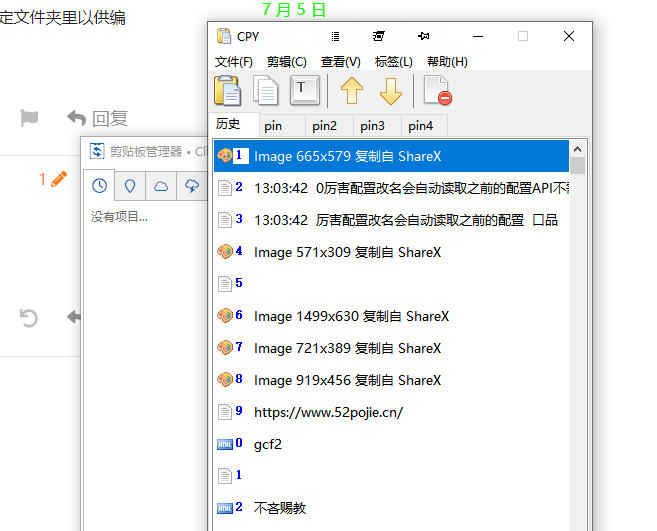The width and height of the screenshot is (657, 531).
Task: Open the cloud tab in clipboard manager
Action: (x=161, y=186)
